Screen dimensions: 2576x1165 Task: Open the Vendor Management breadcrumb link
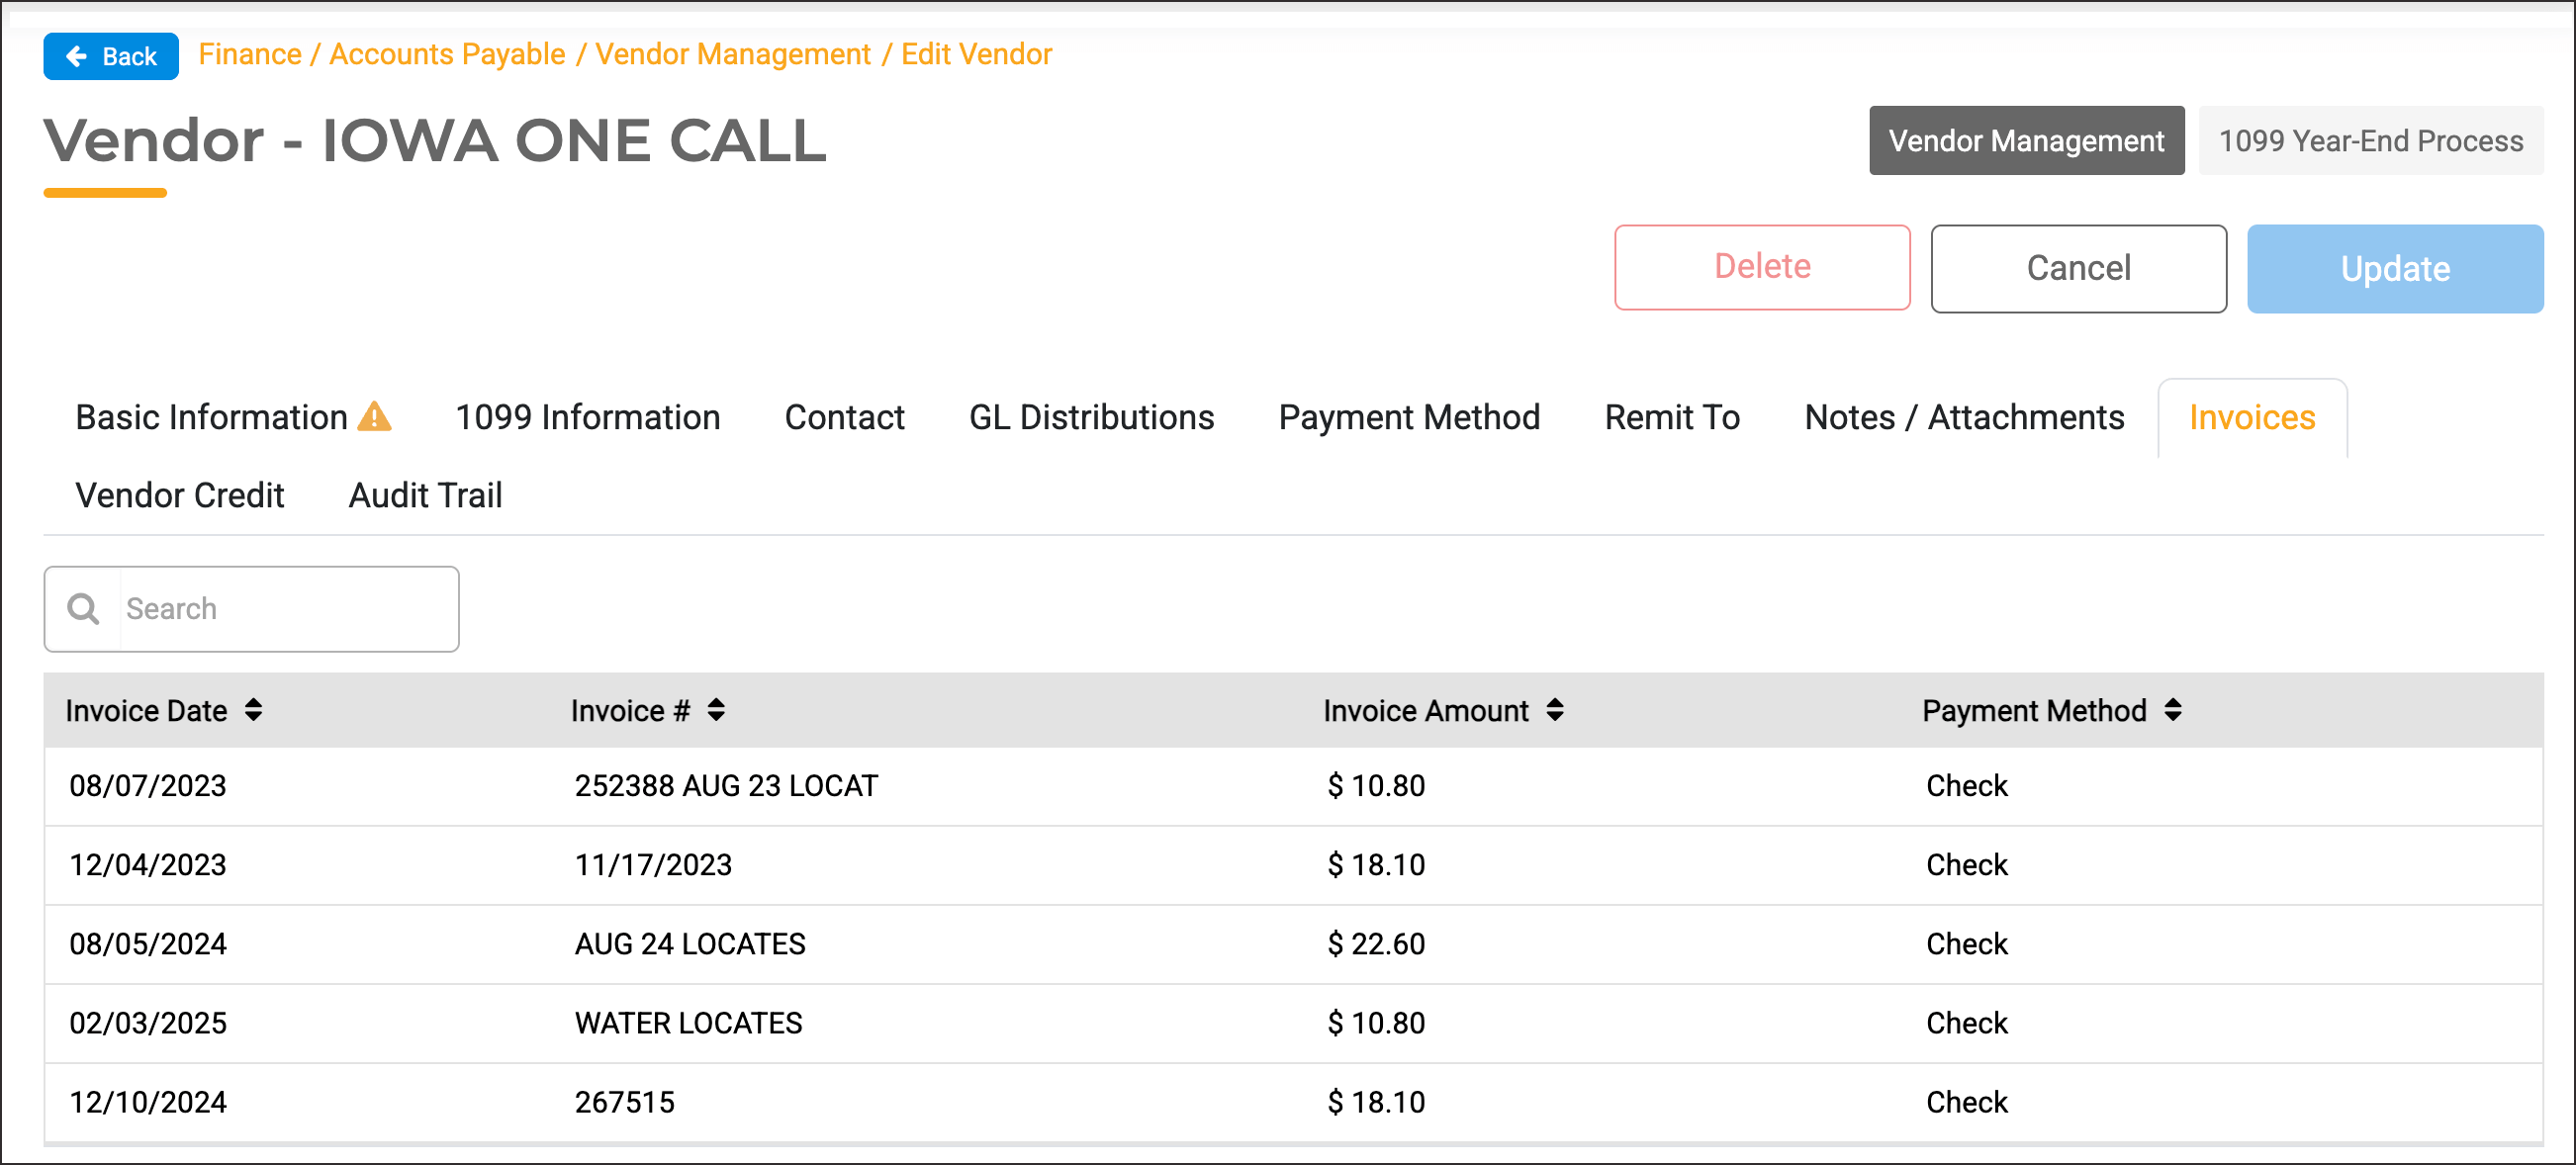point(733,54)
